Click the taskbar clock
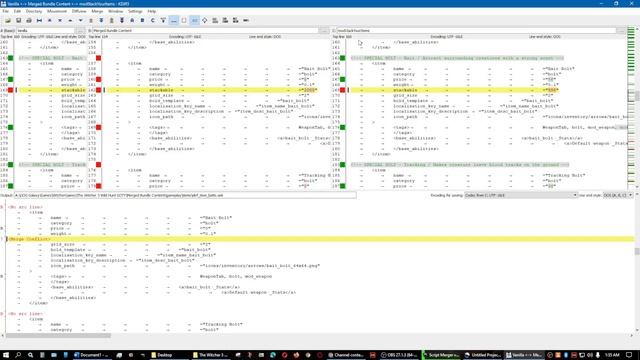Screen dimensions: 640x360 pyautogui.click(x=612, y=355)
